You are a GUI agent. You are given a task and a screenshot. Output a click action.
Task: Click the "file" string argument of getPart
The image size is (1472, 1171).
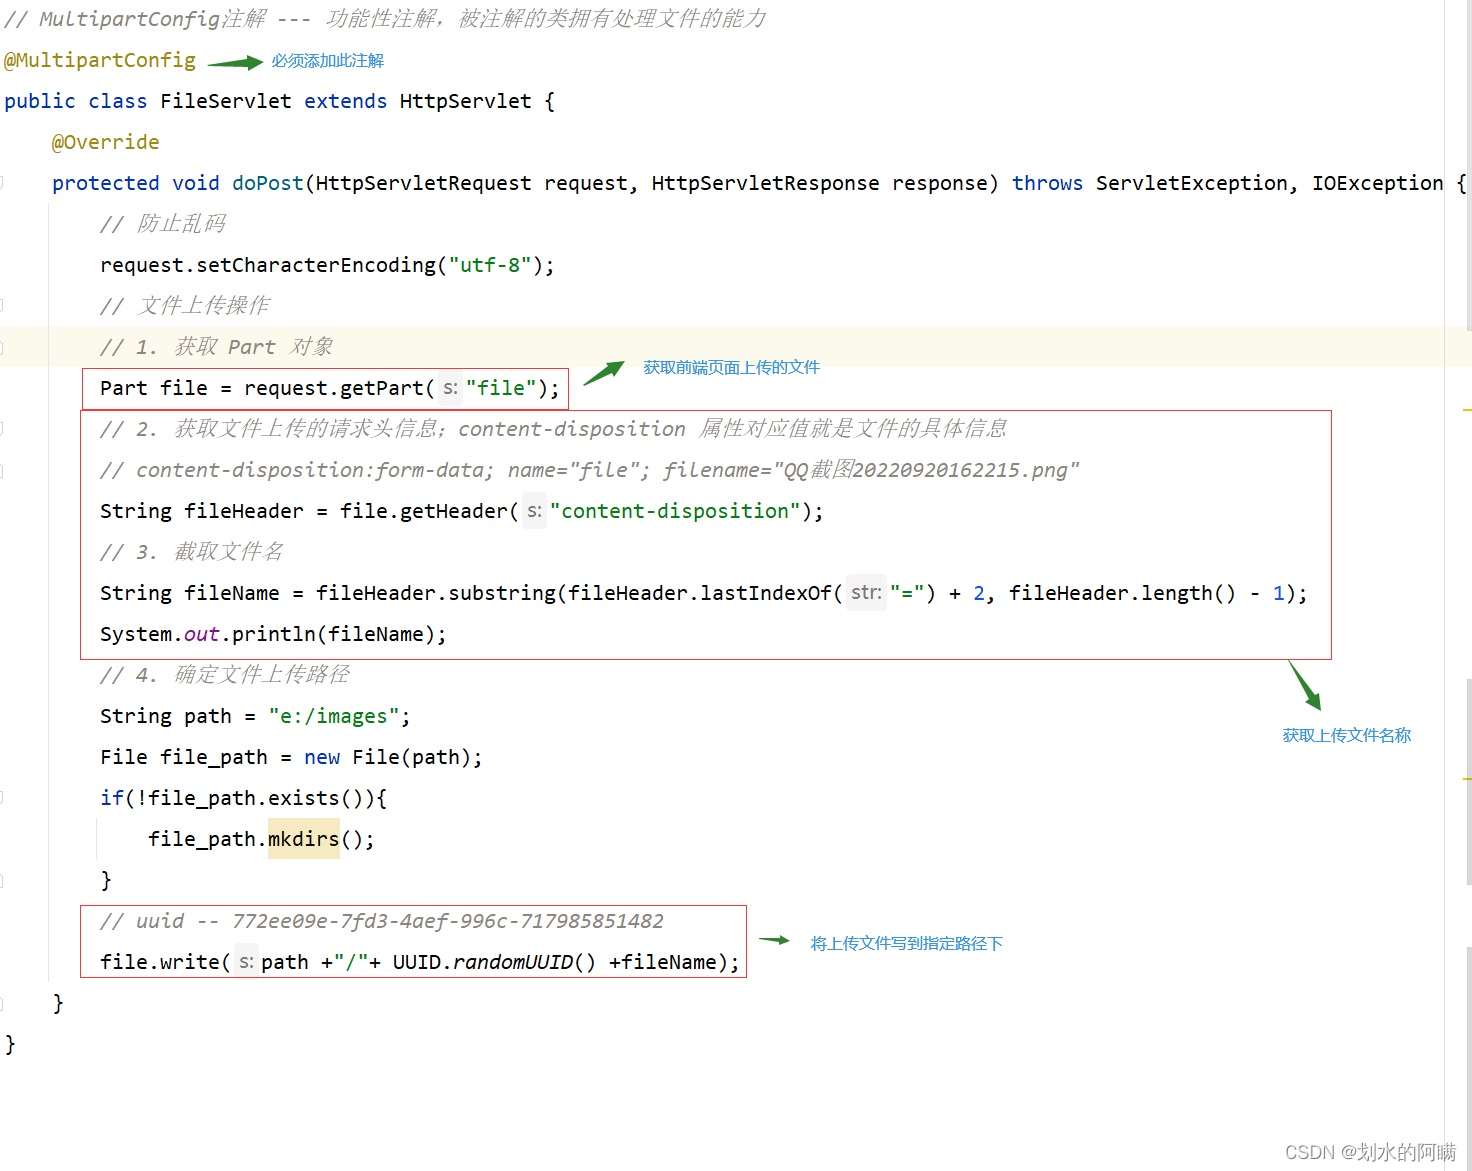501,388
